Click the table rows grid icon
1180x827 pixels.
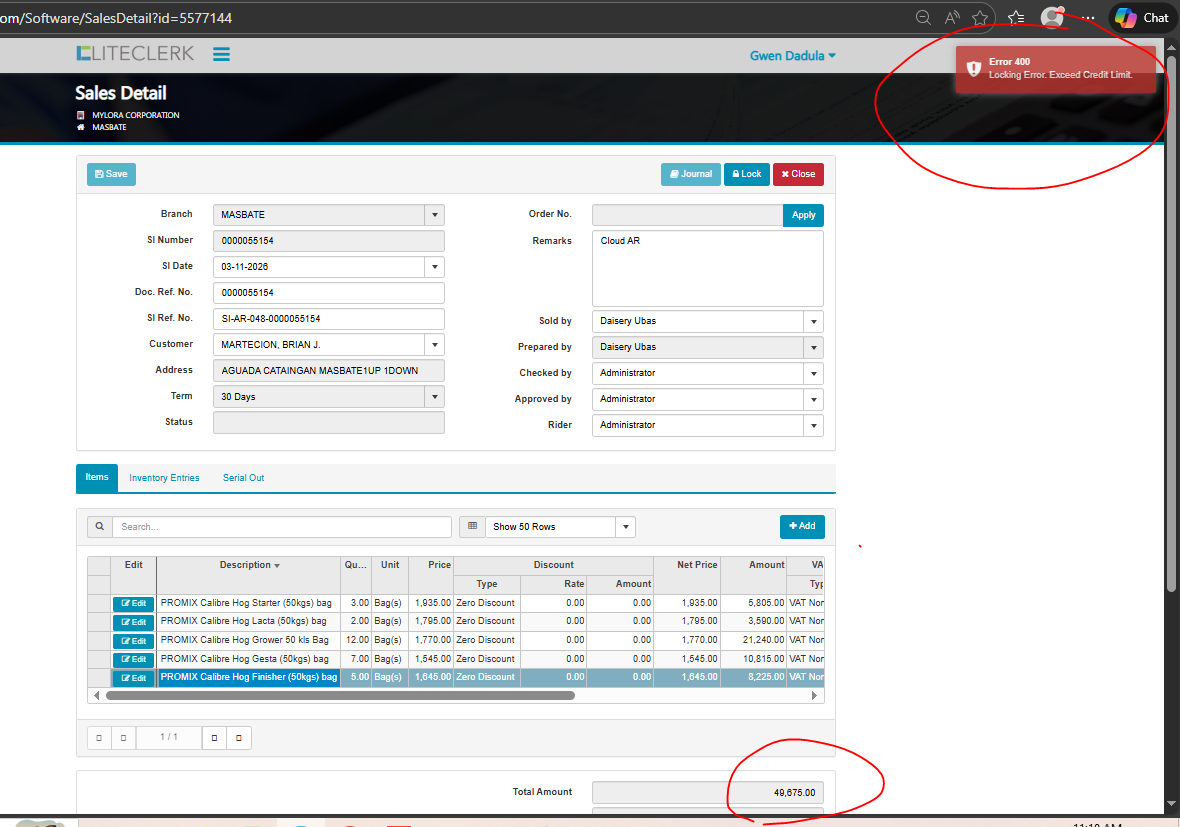(x=472, y=526)
